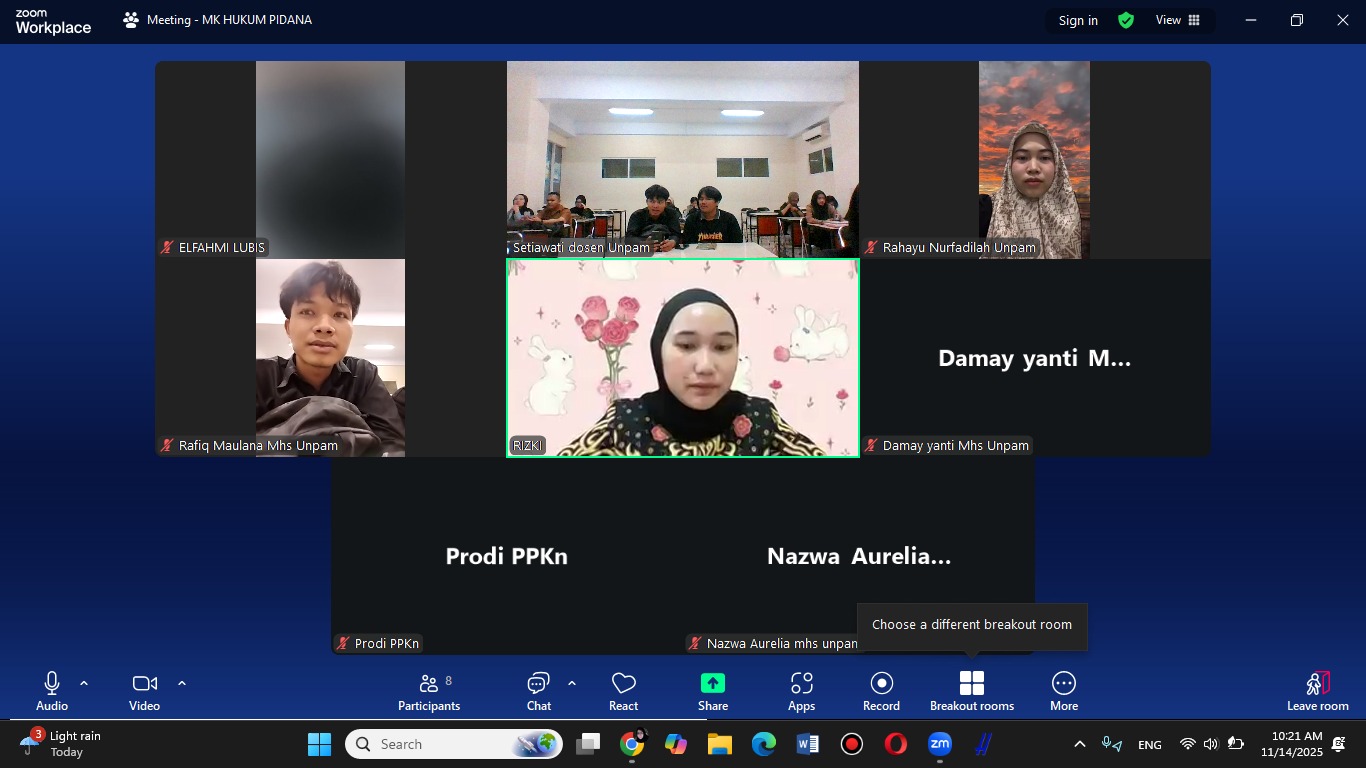Click the Windows taskbar Search box
This screenshot has height=768, width=1366.
(x=440, y=744)
